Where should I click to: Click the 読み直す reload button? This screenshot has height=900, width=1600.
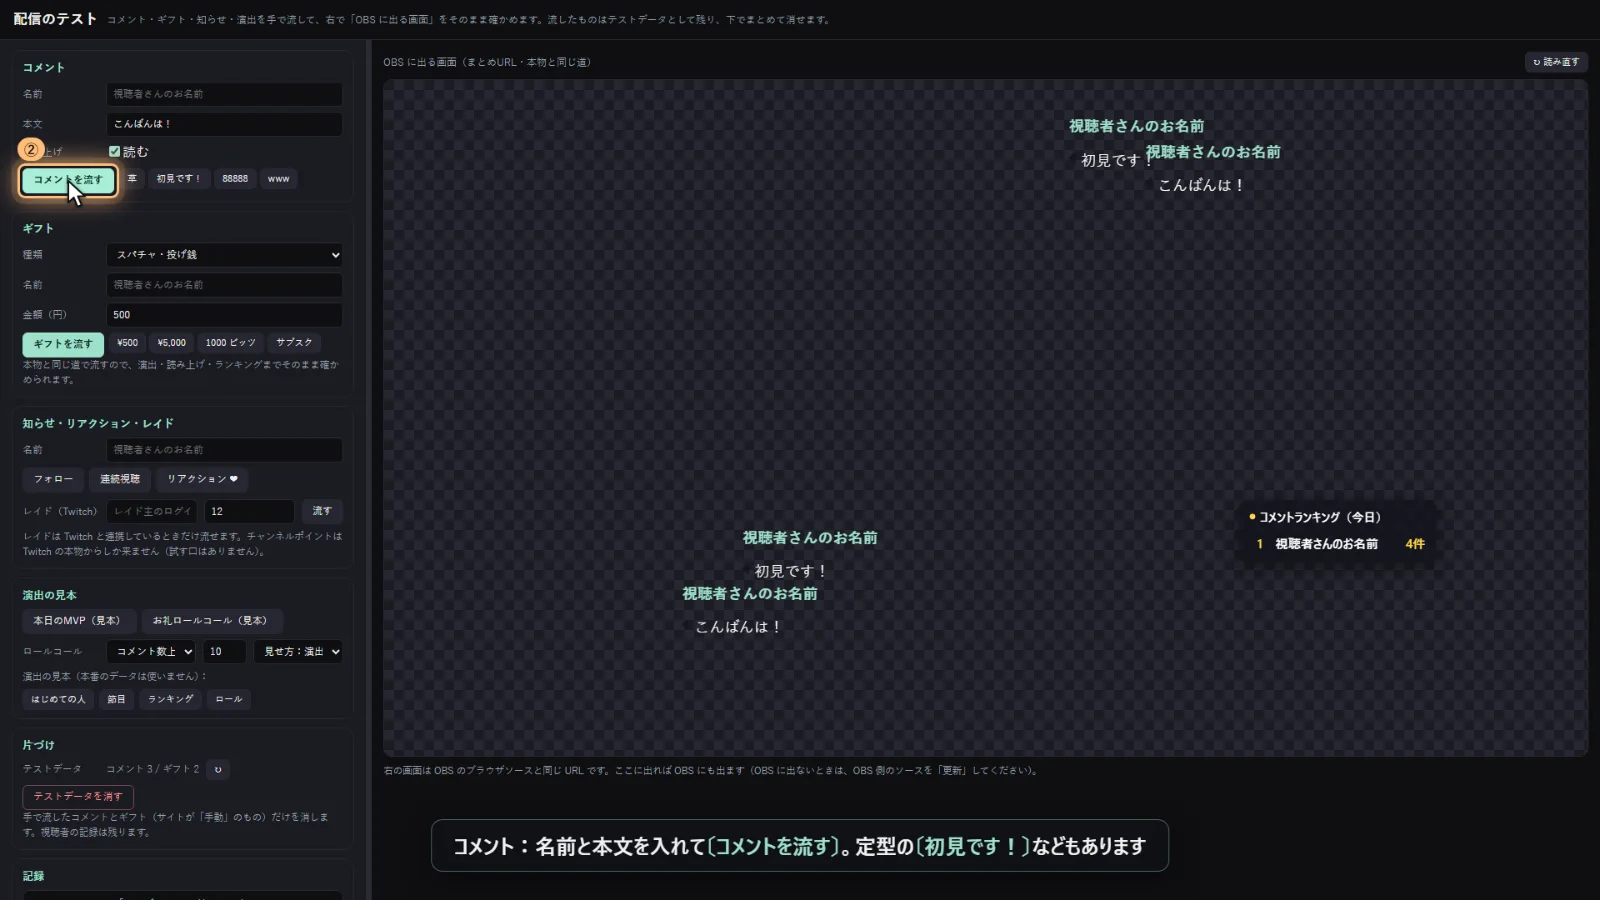(x=1556, y=62)
